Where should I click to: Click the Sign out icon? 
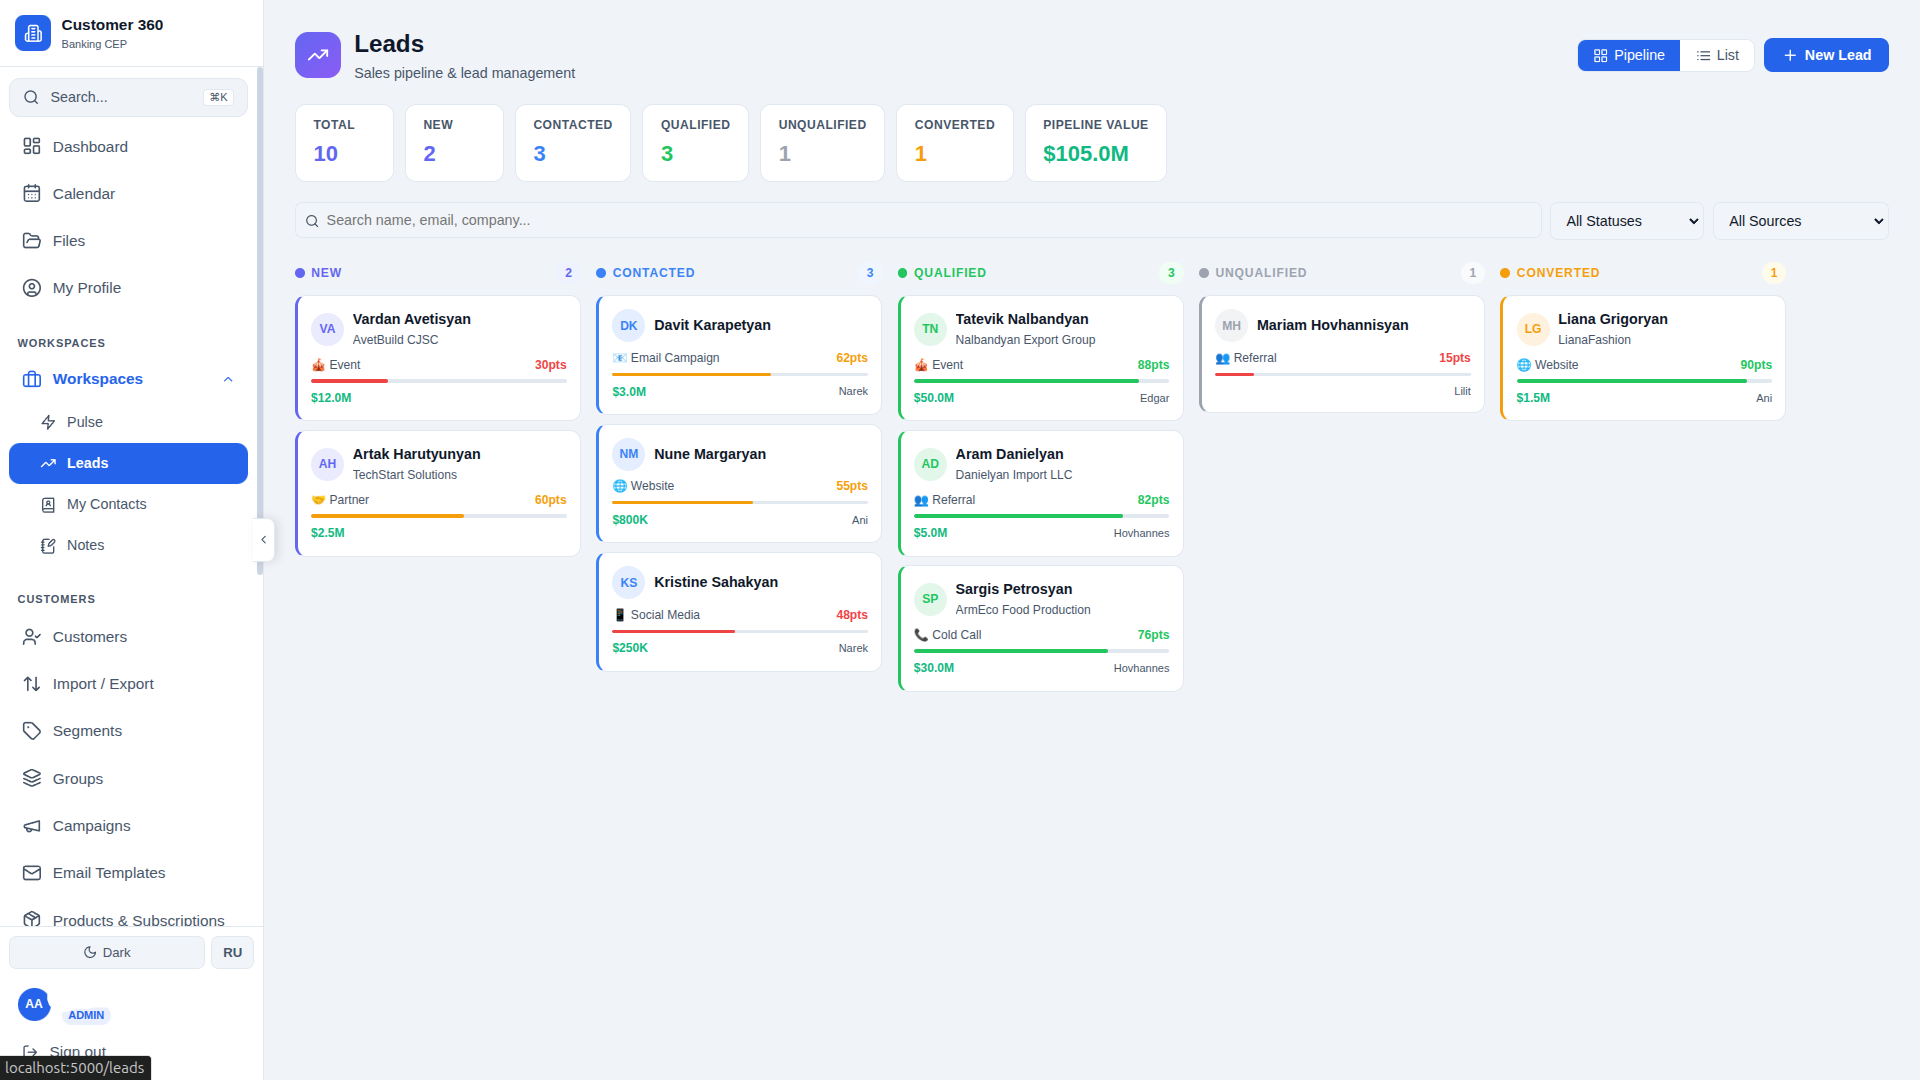(x=31, y=1051)
